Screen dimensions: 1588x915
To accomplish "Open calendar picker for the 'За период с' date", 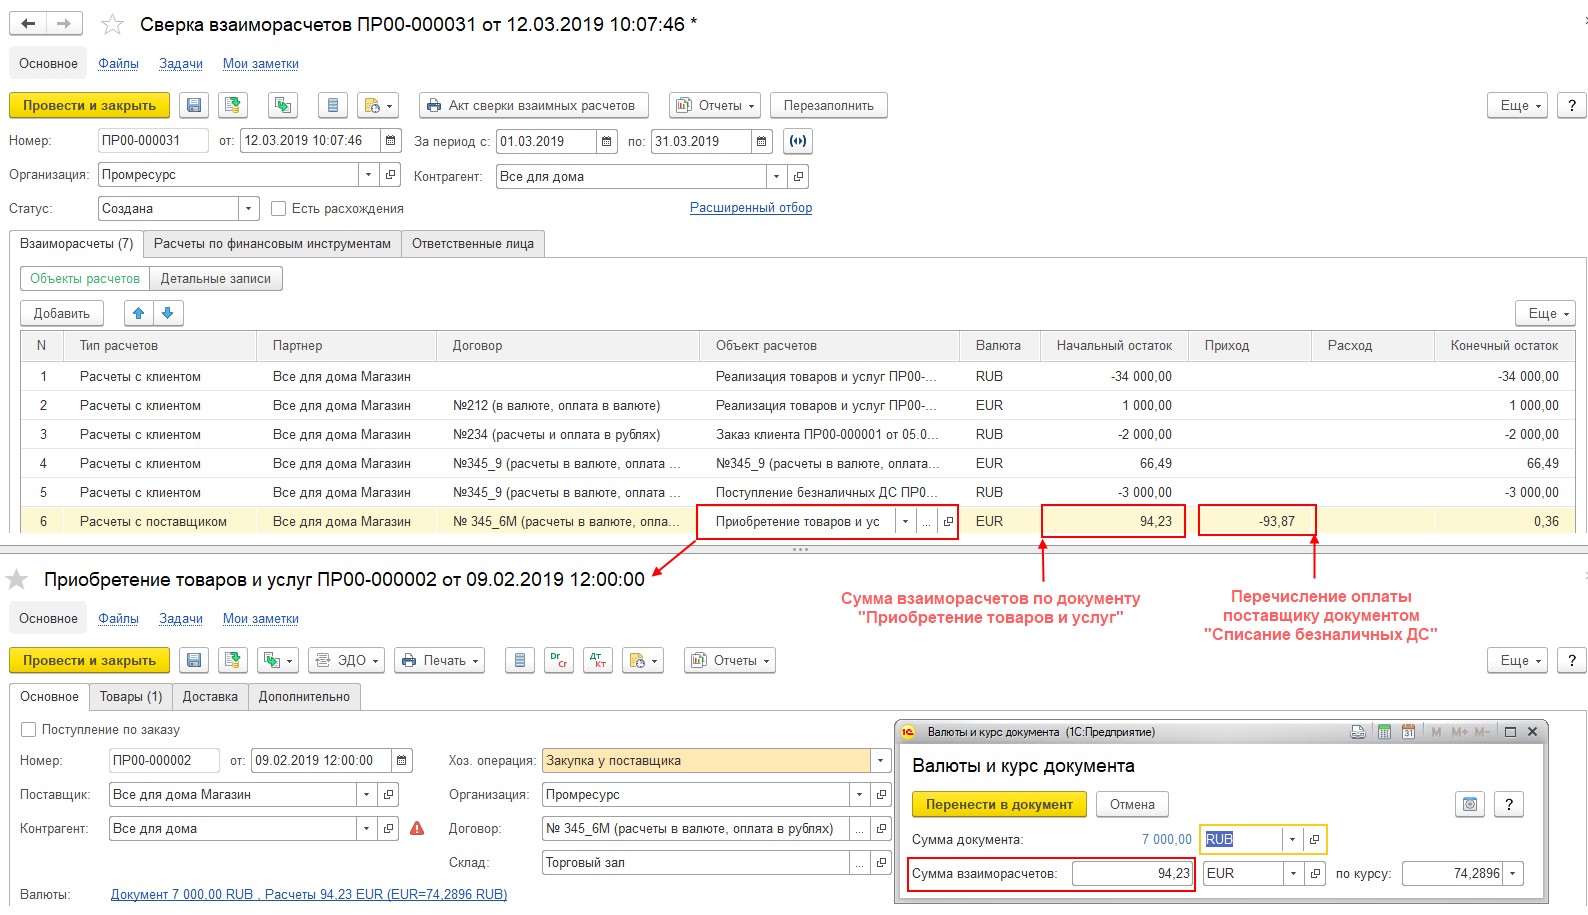I will tap(607, 141).
